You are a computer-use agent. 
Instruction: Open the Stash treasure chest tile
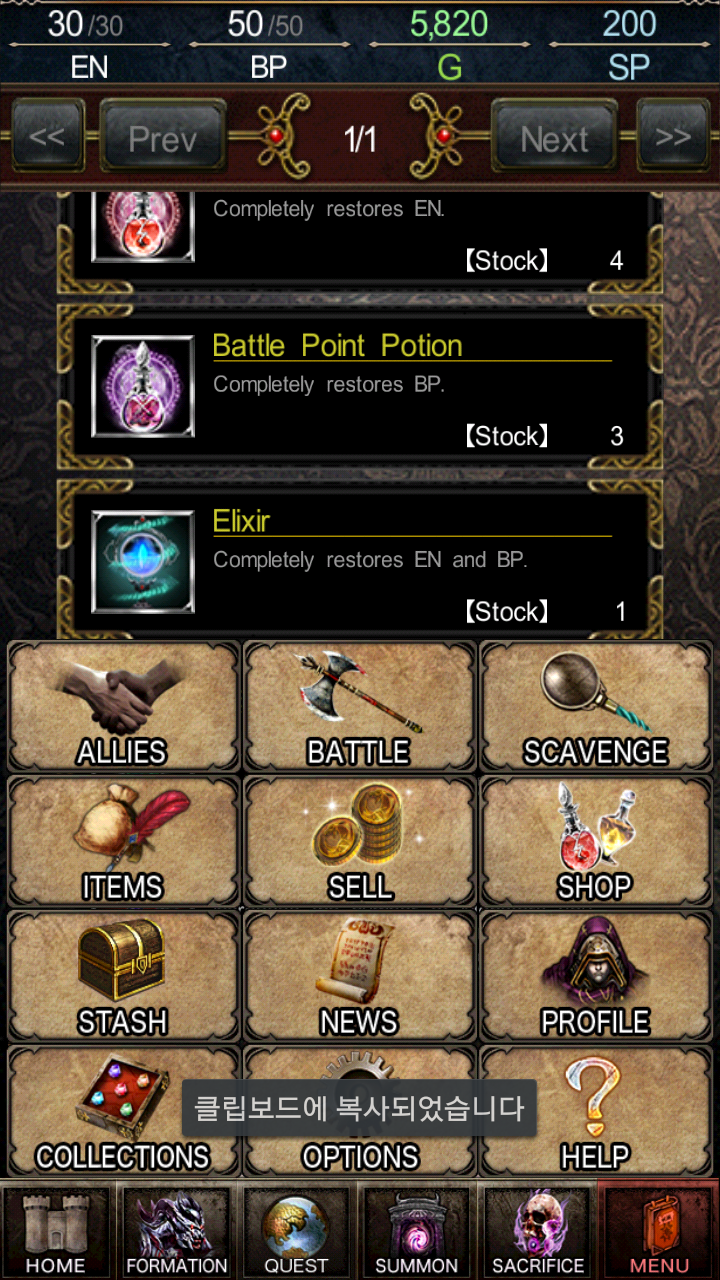pyautogui.click(x=123, y=977)
